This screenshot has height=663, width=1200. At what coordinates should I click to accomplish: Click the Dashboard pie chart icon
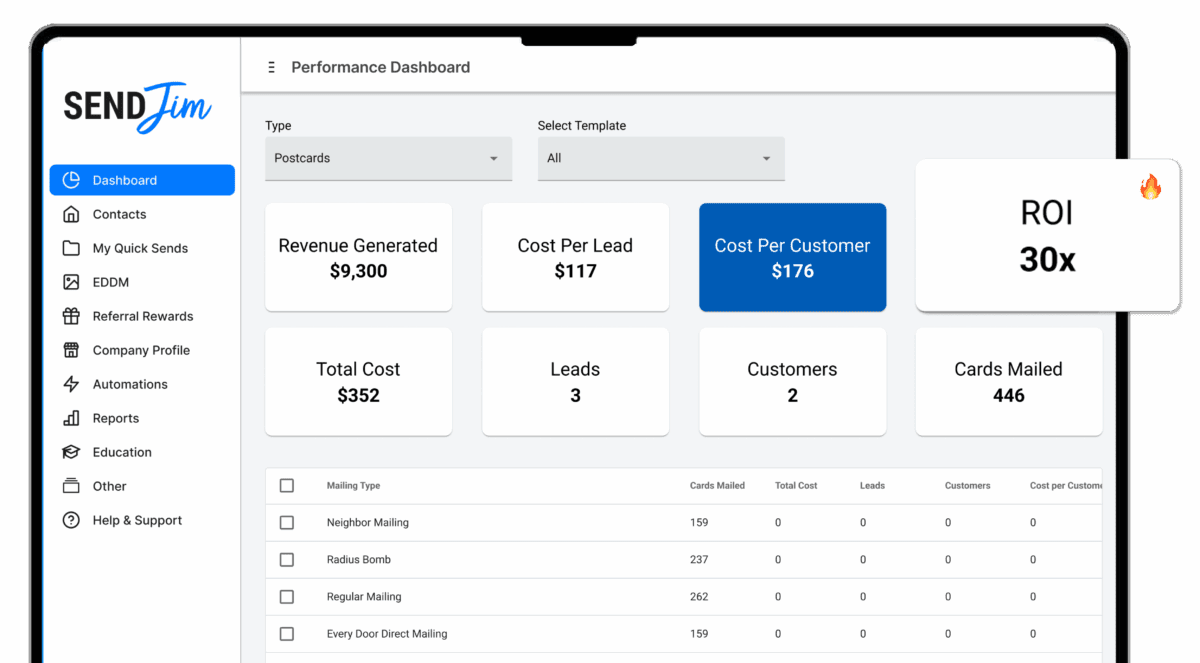coord(71,180)
